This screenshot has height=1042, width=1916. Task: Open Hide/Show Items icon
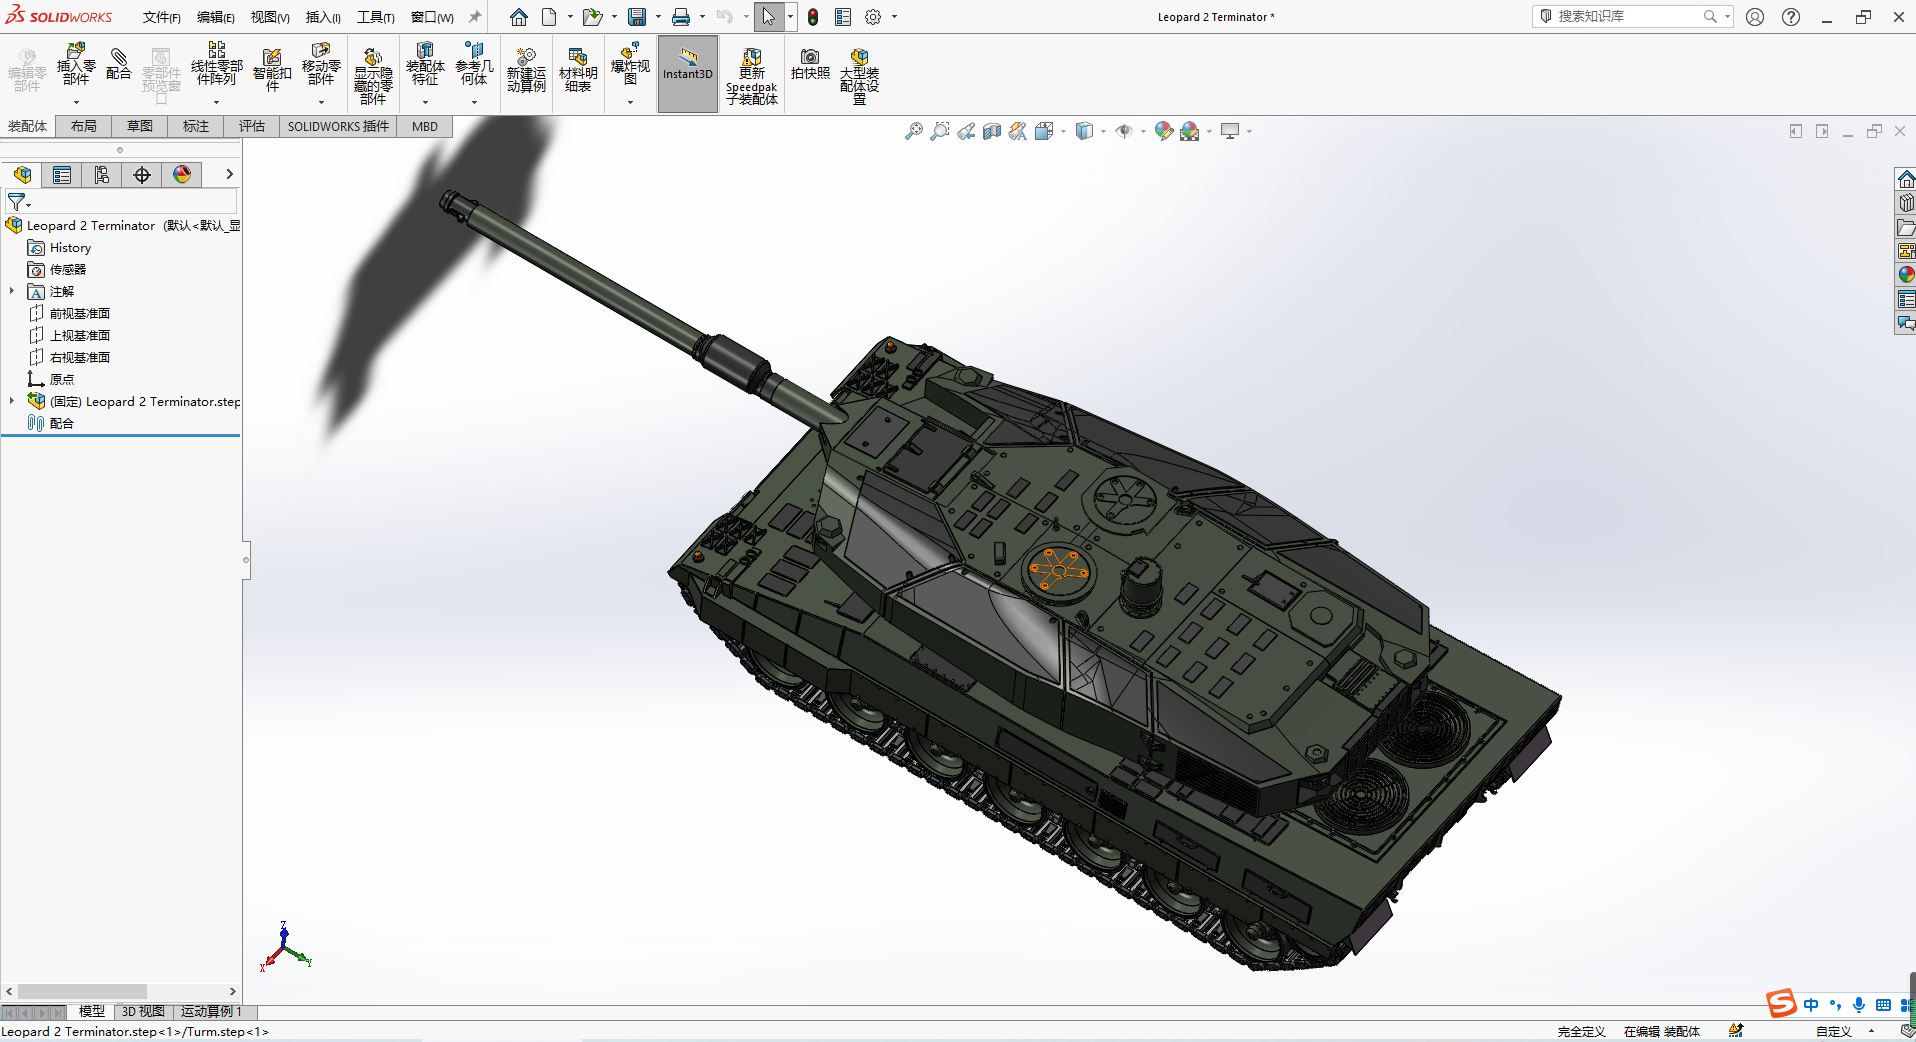coord(1124,131)
